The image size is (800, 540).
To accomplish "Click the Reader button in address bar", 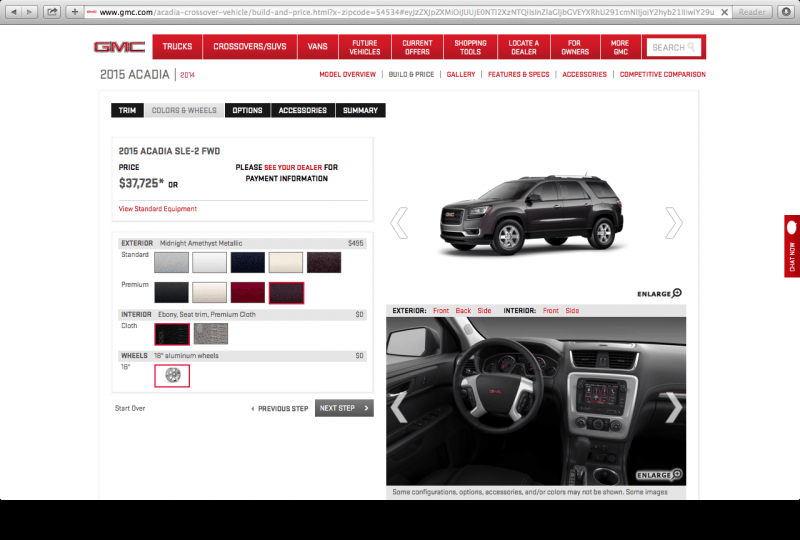I will coord(752,12).
